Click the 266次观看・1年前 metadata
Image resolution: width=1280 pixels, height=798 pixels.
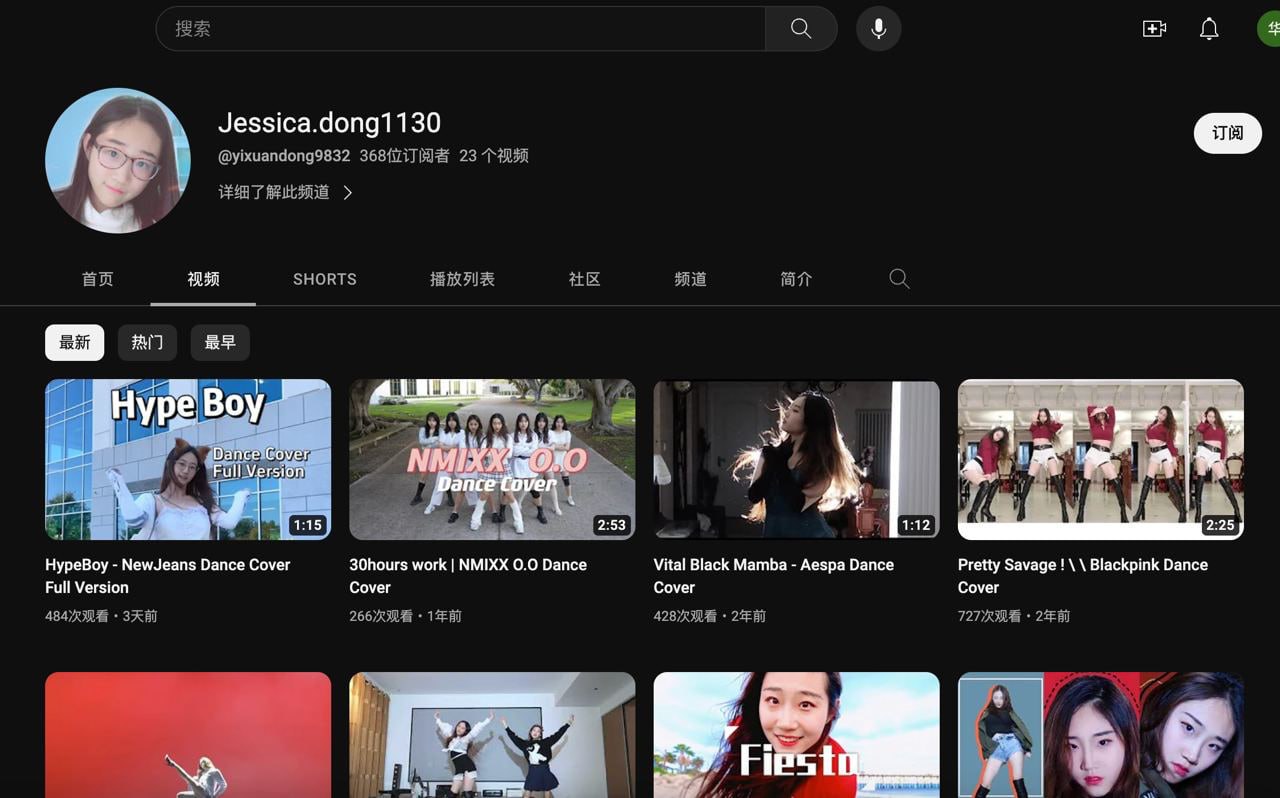tap(405, 616)
